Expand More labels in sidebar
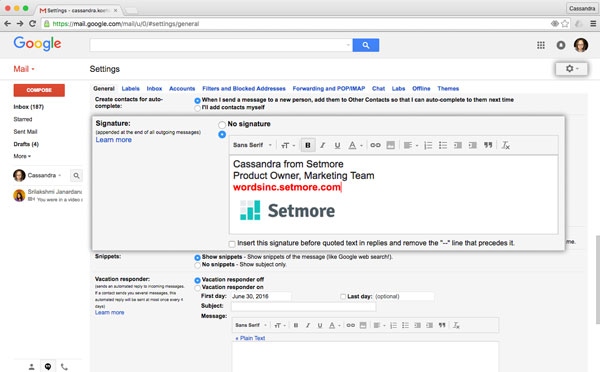The image size is (600, 372). click(x=22, y=156)
